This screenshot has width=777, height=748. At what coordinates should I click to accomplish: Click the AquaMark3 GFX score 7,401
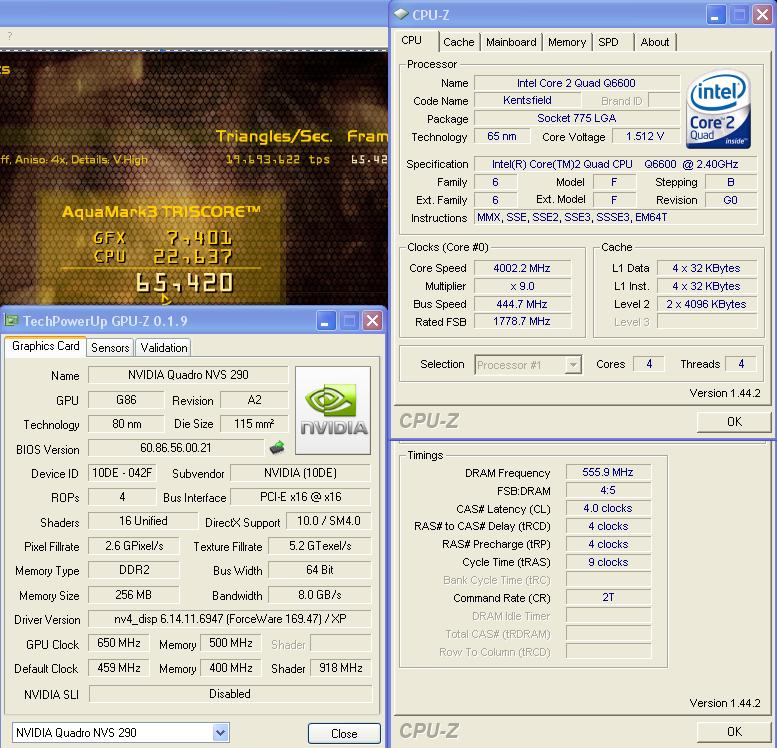(x=199, y=238)
